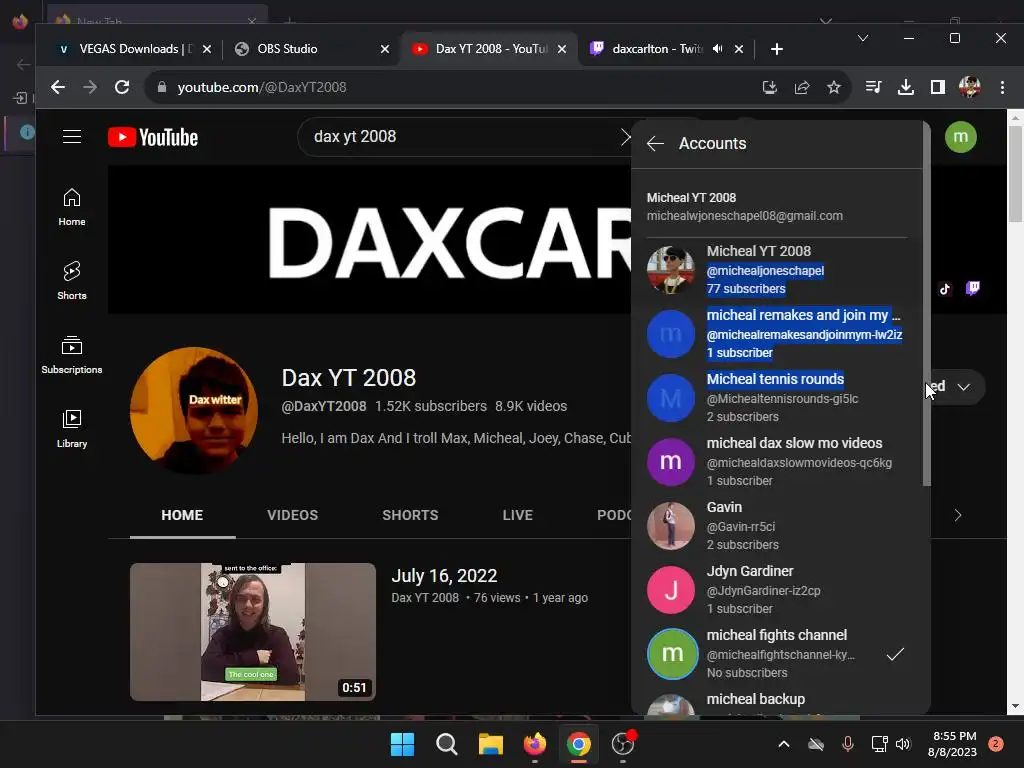The height and width of the screenshot is (768, 1024).
Task: Open Windows Start menu
Action: [402, 744]
